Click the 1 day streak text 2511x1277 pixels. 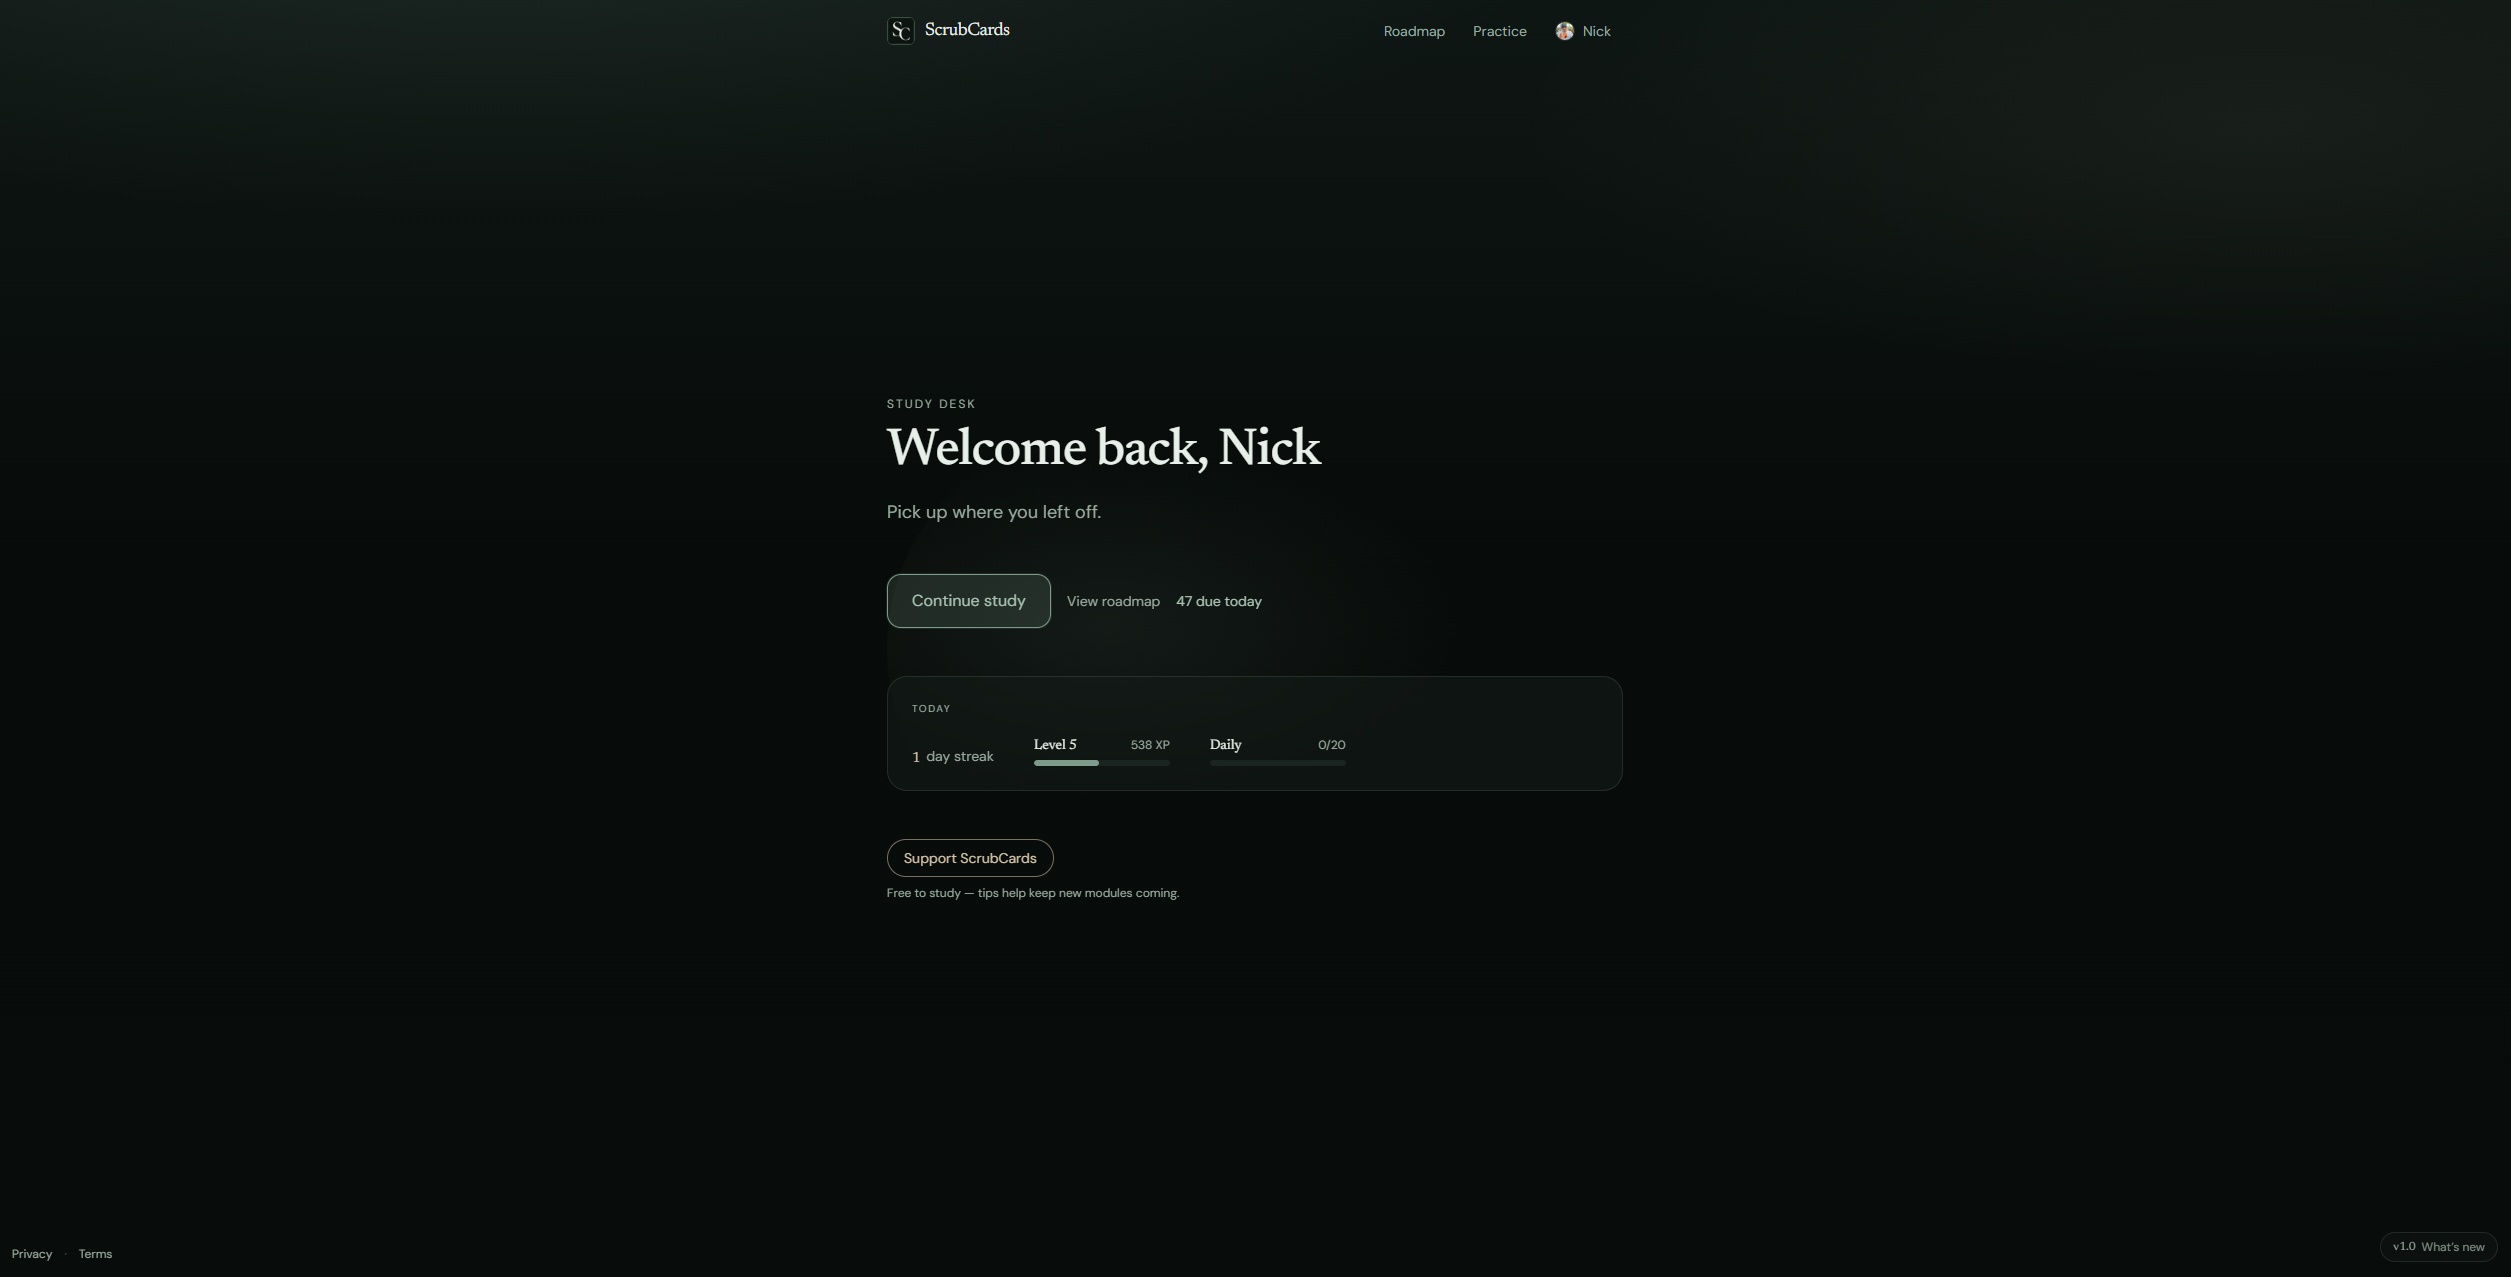[x=953, y=757]
